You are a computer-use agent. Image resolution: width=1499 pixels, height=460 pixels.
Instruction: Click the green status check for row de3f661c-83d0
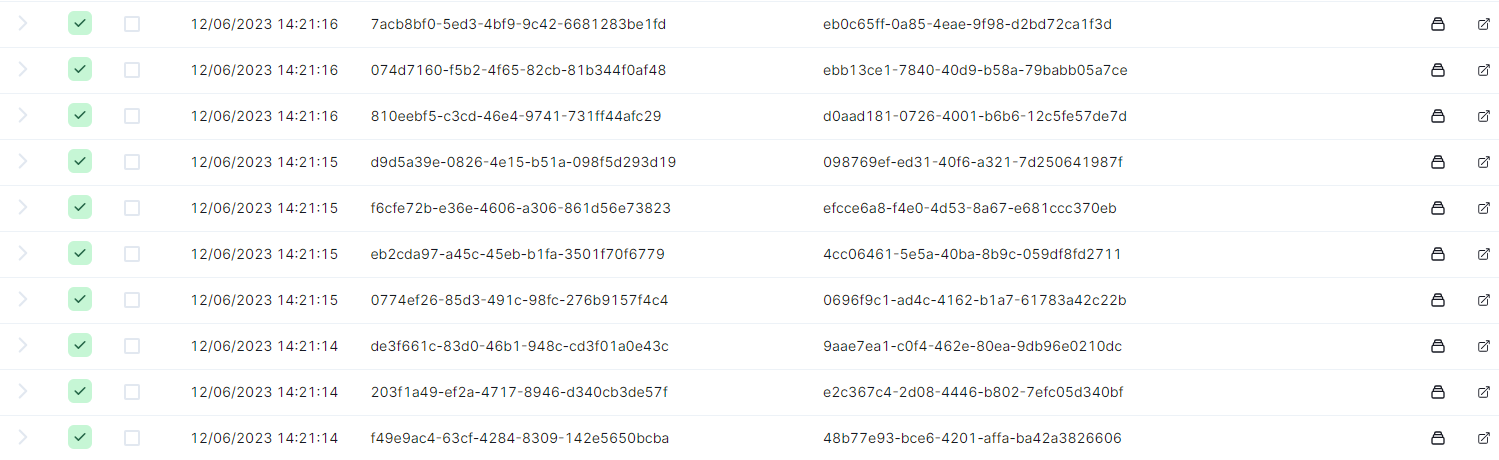(80, 346)
